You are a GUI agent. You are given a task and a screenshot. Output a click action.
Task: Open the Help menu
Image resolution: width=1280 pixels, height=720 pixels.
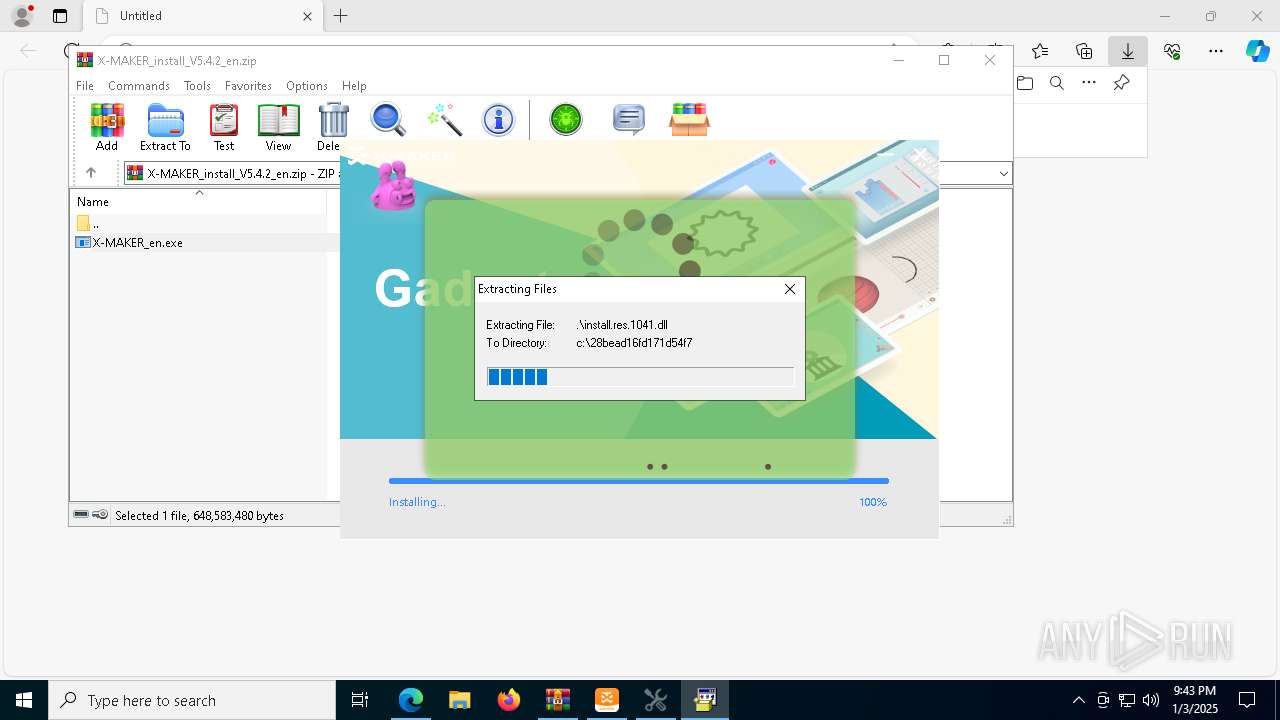tap(354, 86)
